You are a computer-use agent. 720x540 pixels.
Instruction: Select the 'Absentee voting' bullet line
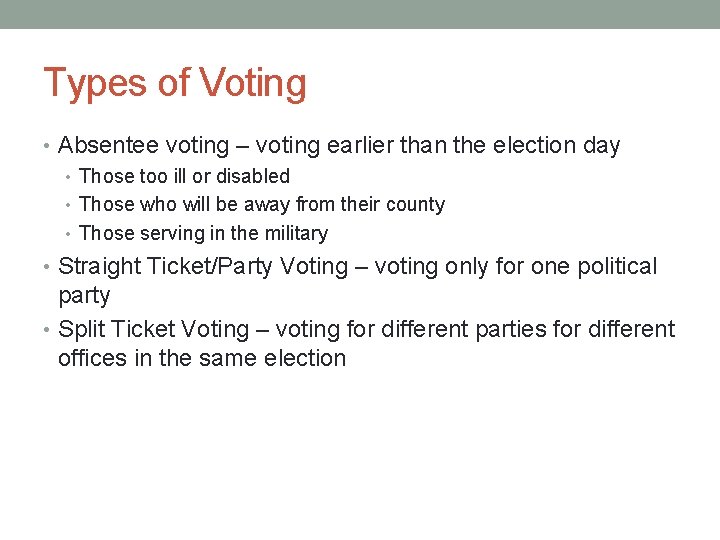339,146
